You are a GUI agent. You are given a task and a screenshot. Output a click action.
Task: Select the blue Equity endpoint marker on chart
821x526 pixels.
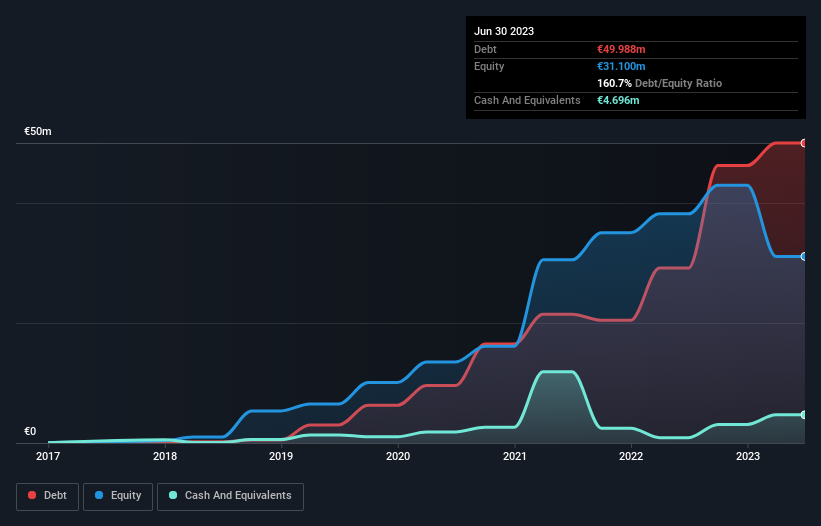click(x=804, y=256)
